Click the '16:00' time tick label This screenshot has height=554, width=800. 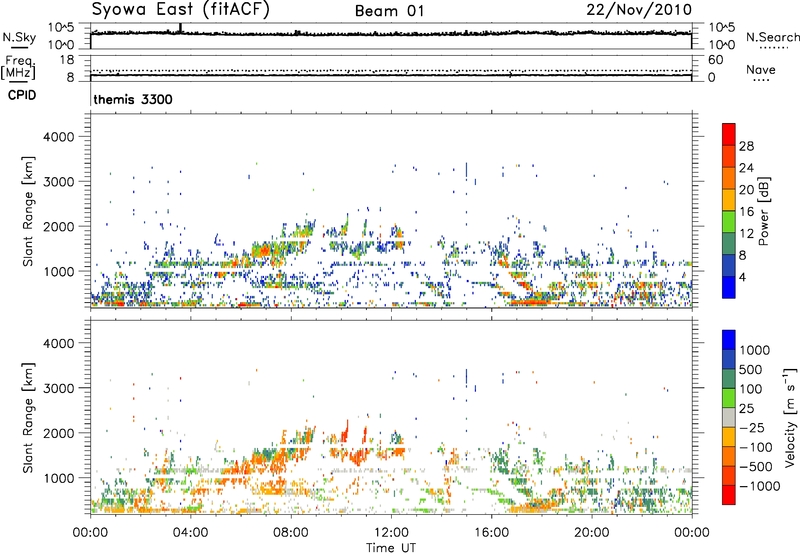(x=491, y=533)
